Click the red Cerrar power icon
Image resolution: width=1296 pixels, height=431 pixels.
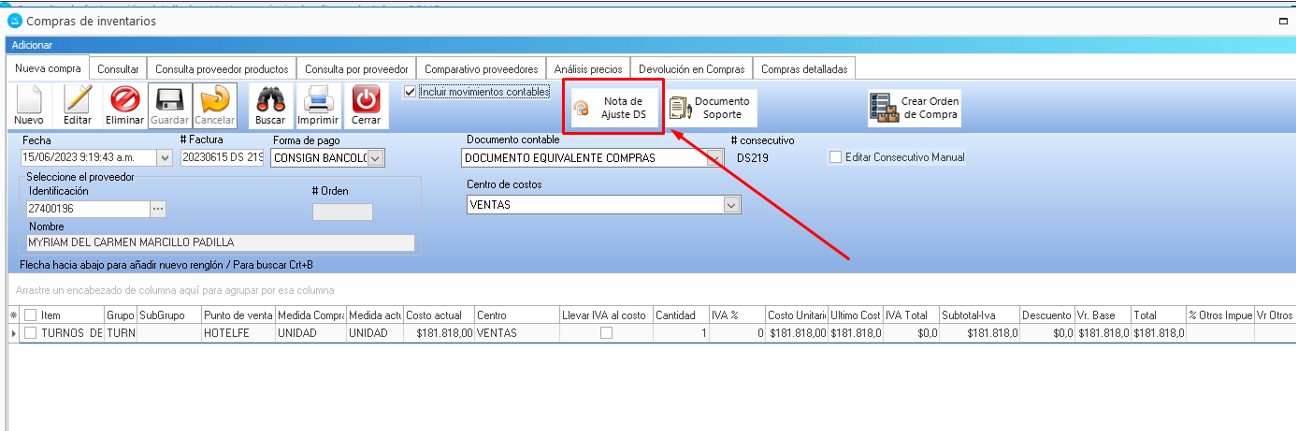coord(366,100)
